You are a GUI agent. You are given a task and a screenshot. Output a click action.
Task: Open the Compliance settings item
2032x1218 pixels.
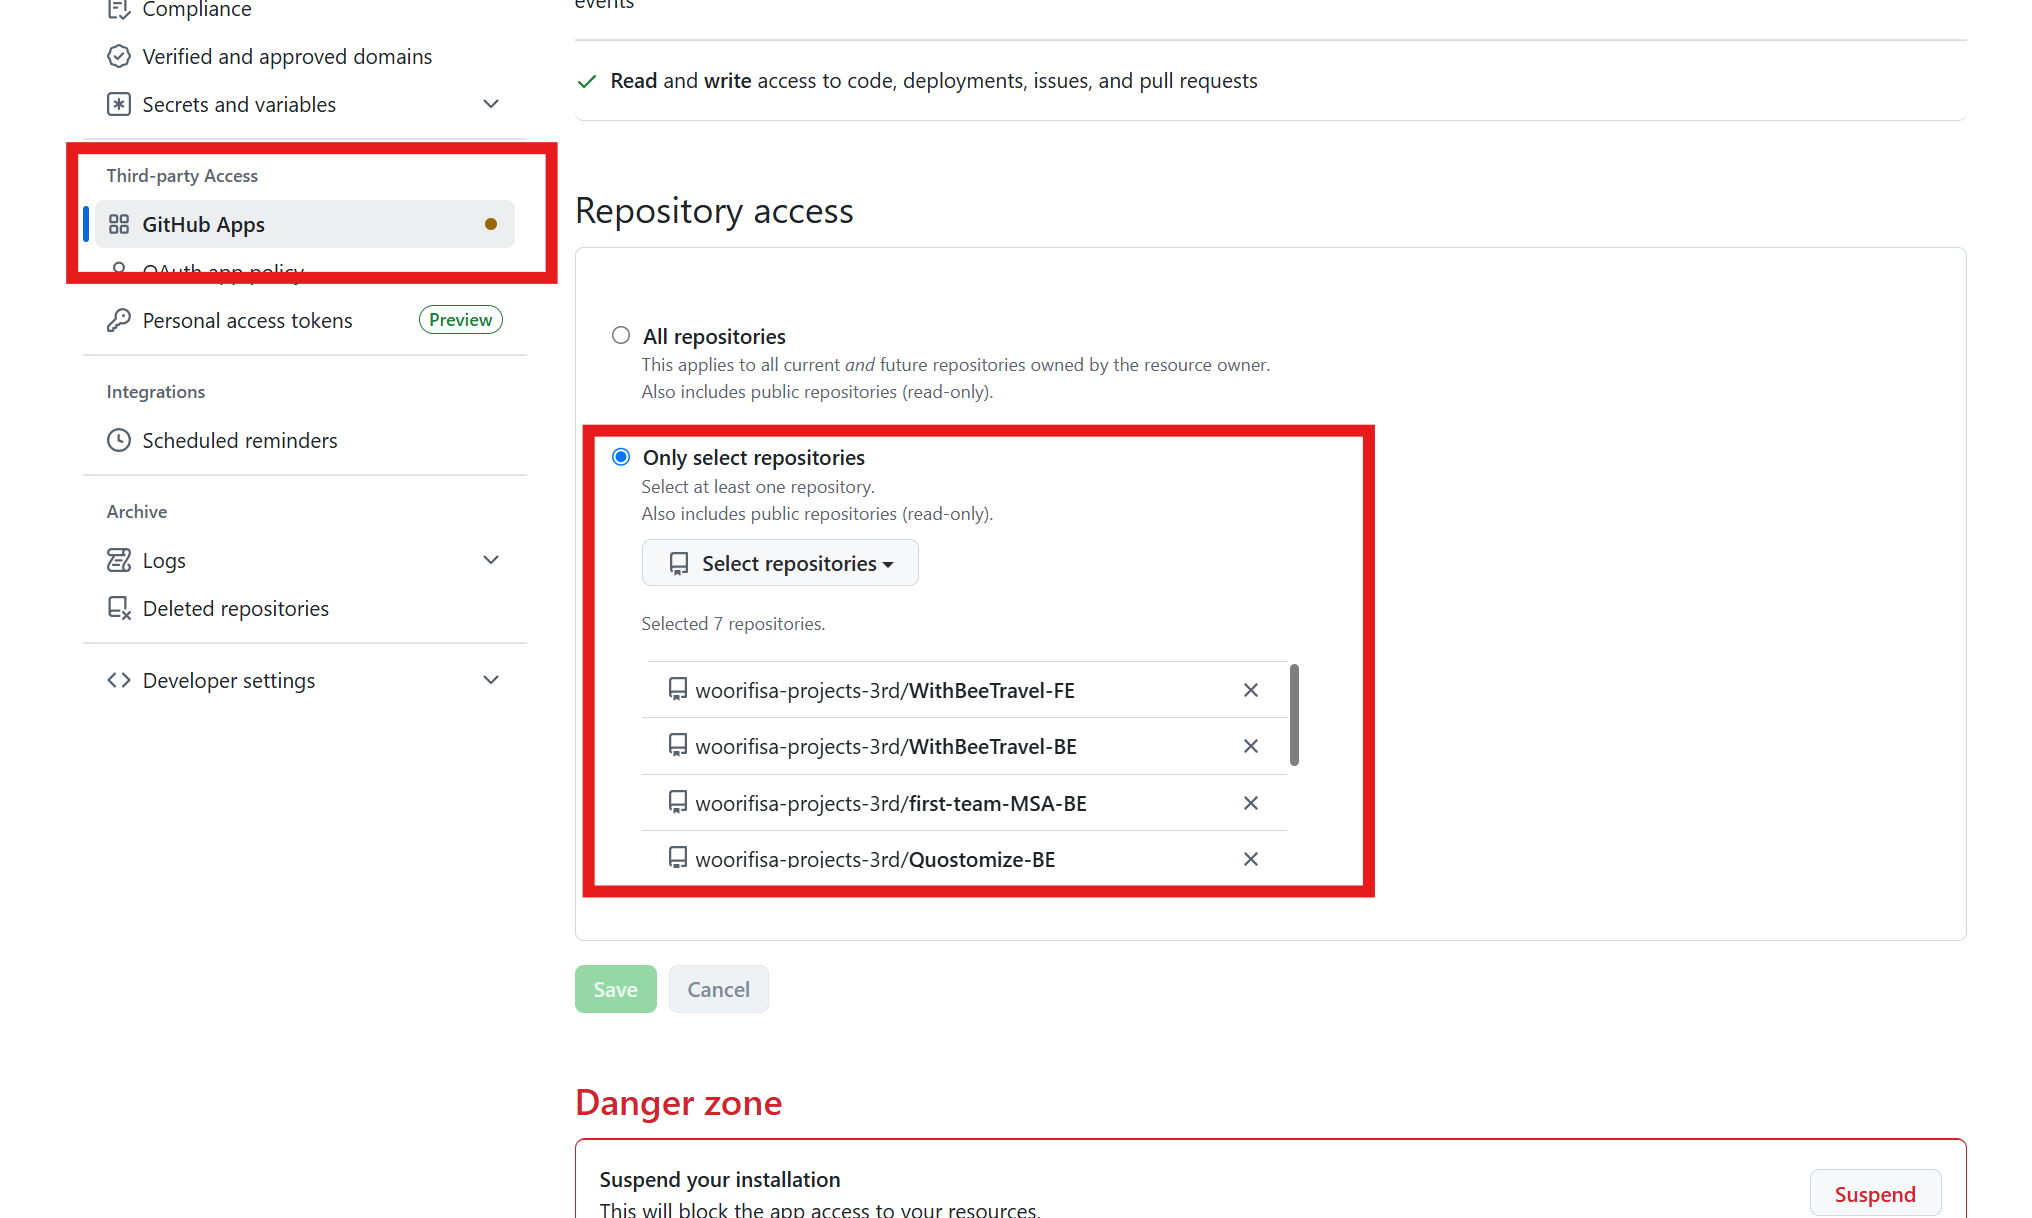click(x=196, y=9)
